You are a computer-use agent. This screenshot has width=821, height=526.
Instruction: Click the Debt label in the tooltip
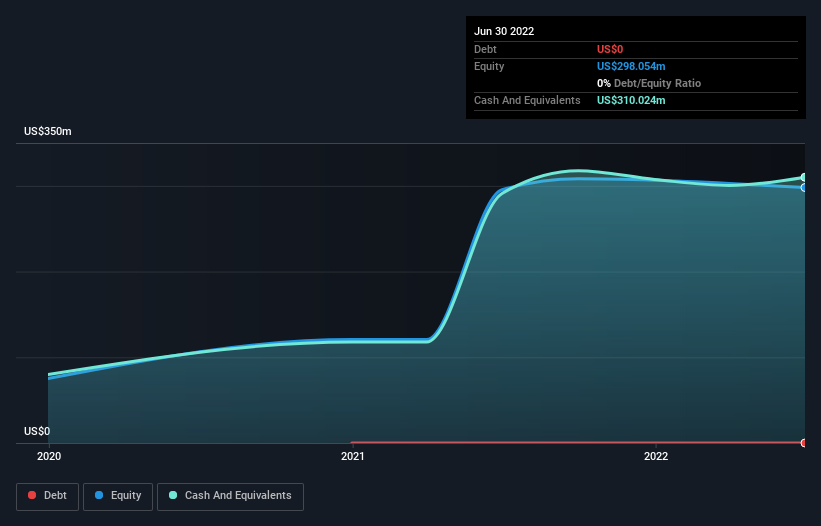pos(485,49)
